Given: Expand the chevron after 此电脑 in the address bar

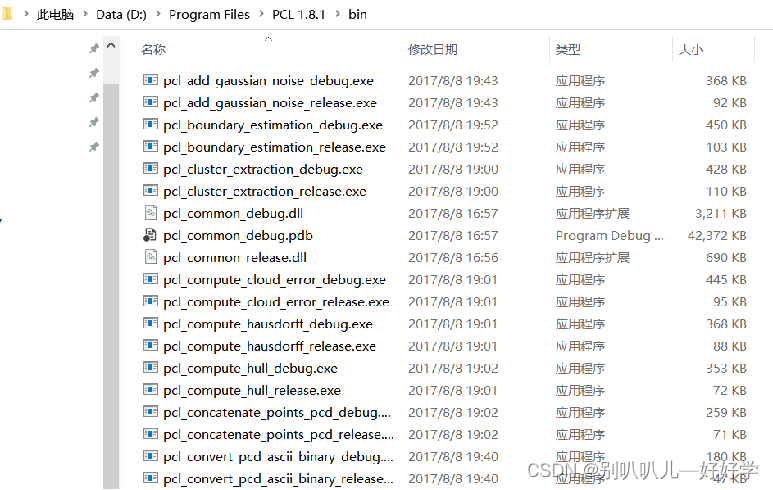Looking at the screenshot, I should point(86,14).
